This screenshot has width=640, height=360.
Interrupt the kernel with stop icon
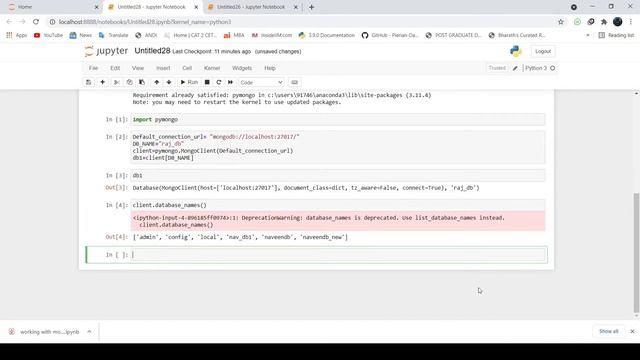(x=207, y=82)
